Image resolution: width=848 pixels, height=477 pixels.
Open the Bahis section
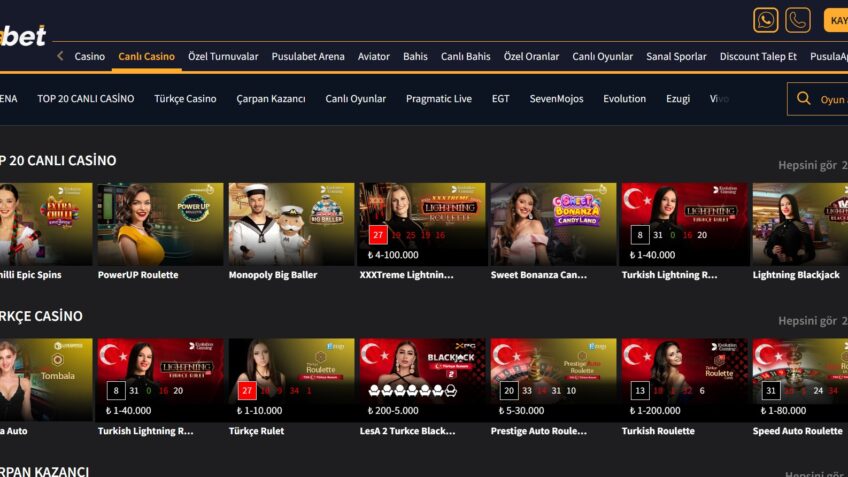pyautogui.click(x=415, y=56)
